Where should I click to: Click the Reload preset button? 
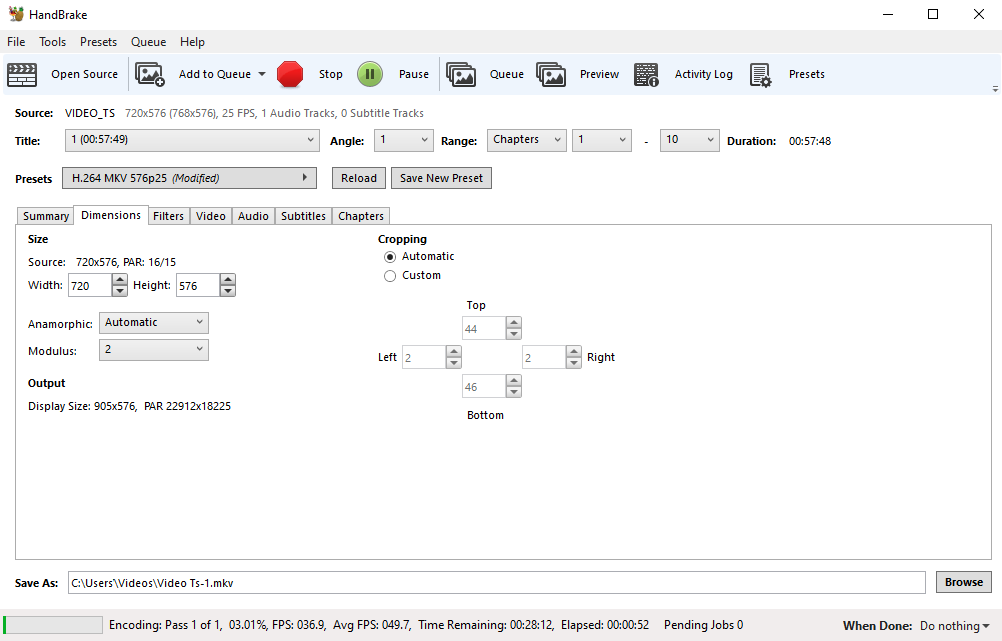(358, 178)
